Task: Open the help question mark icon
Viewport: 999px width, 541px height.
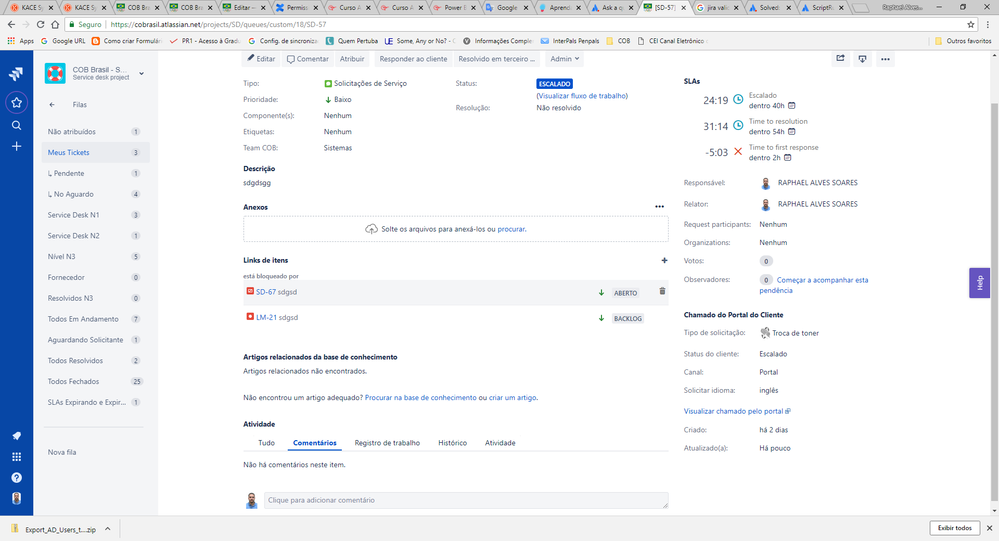Action: point(17,478)
